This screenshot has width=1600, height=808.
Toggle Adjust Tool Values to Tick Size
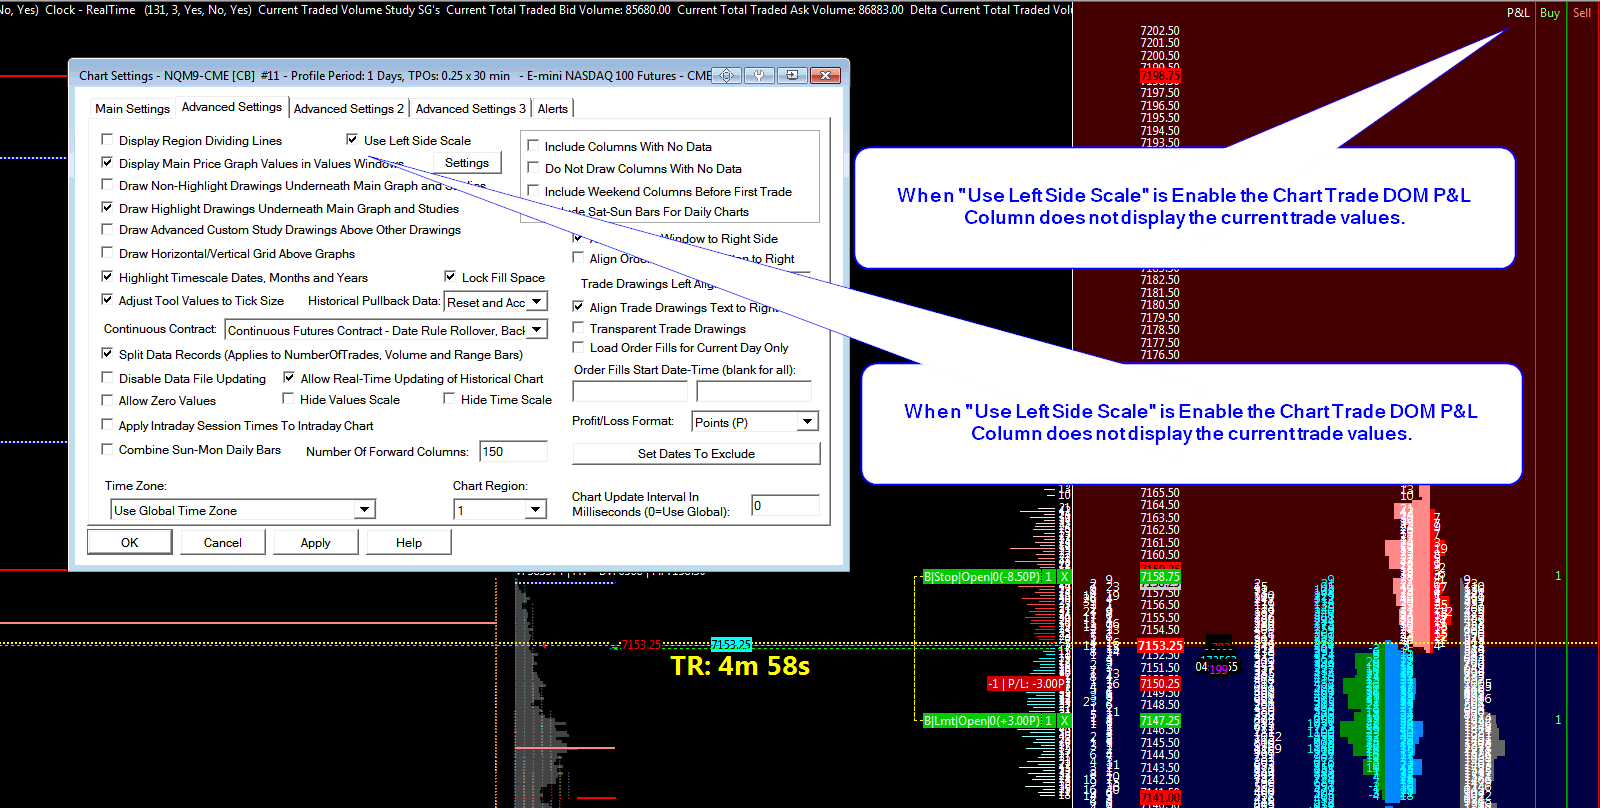[107, 300]
